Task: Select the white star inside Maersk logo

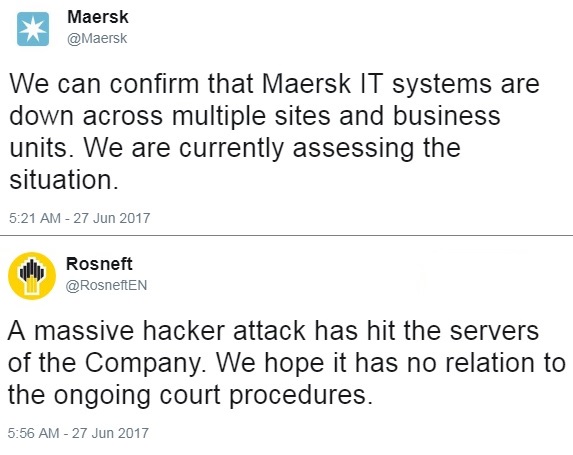Action: click(33, 29)
